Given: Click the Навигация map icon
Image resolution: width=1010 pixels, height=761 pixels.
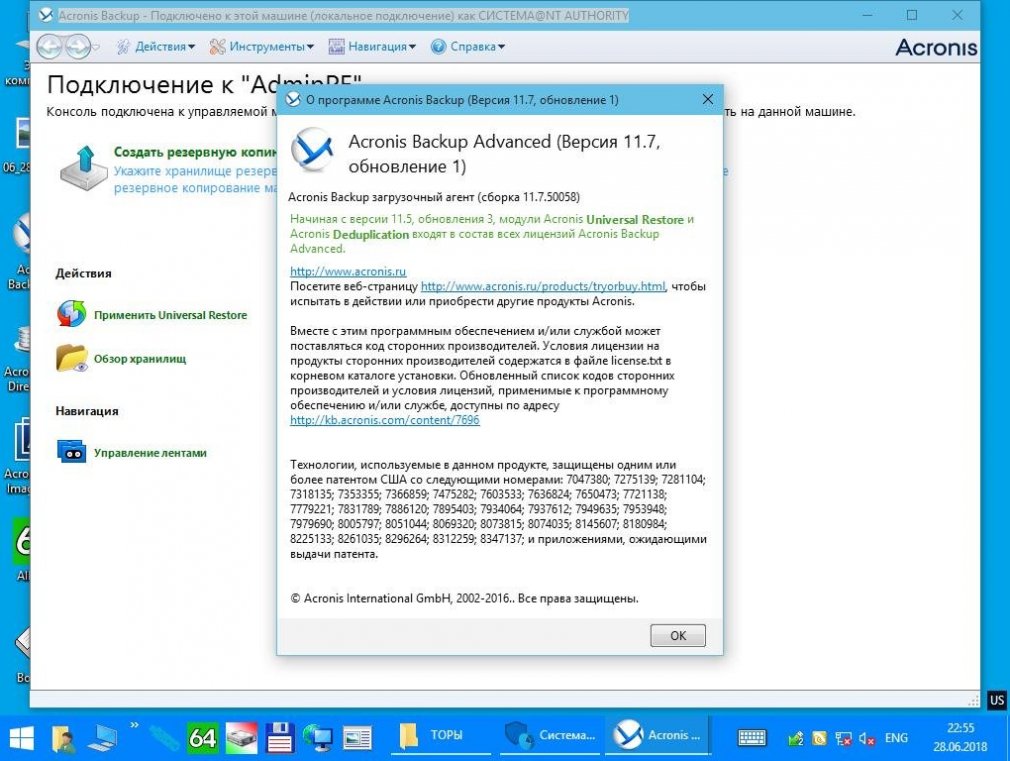Looking at the screenshot, I should click(x=336, y=46).
